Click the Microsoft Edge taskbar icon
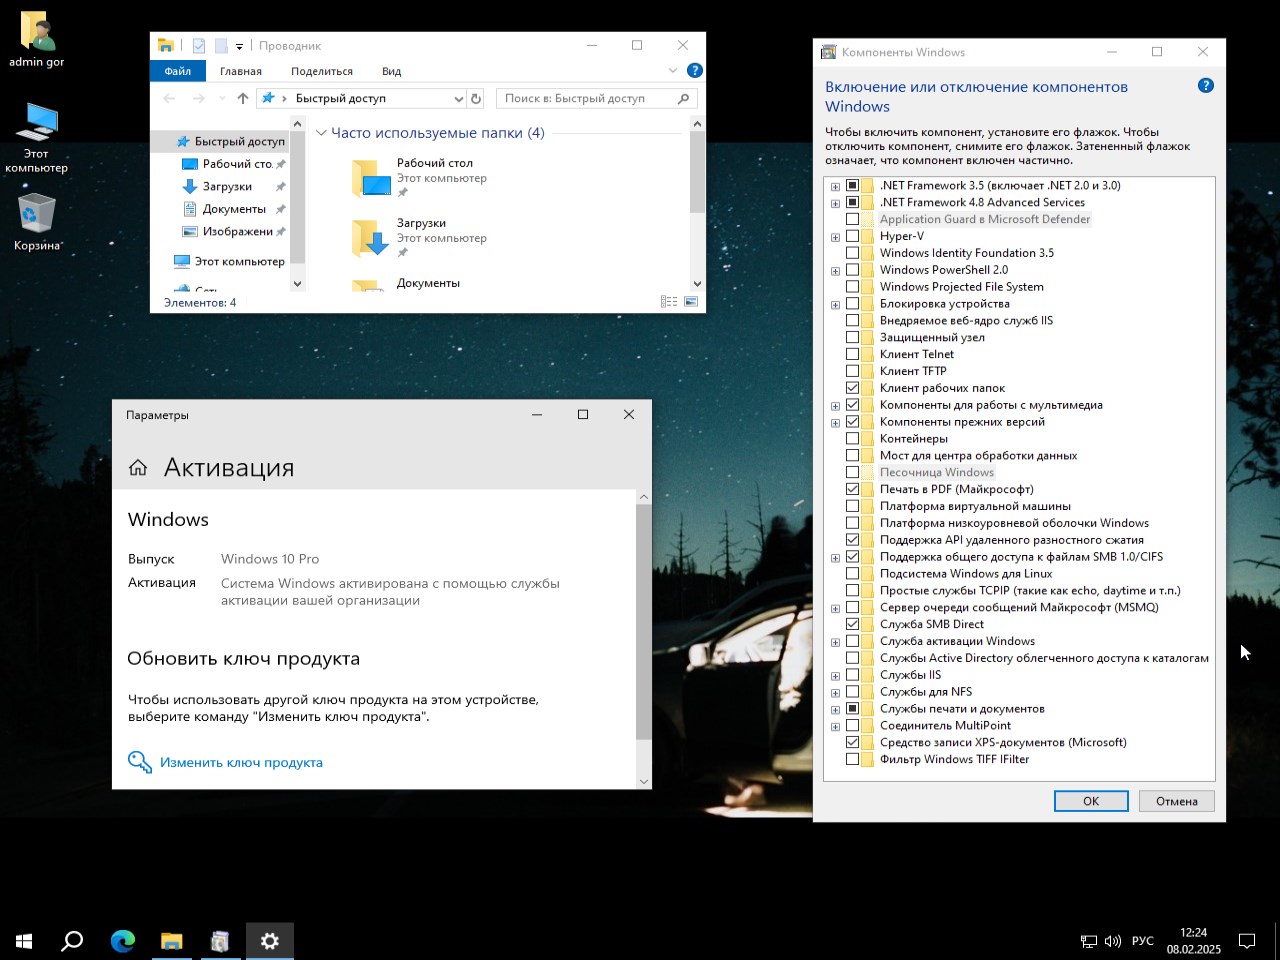Viewport: 1280px width, 960px height. 122,941
